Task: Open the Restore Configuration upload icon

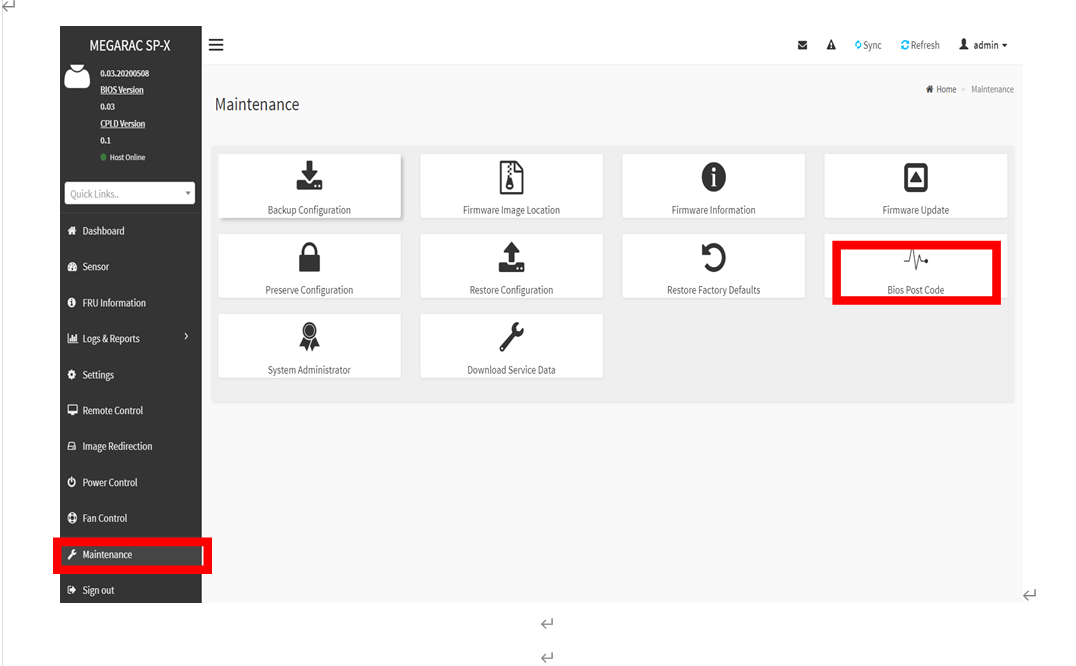Action: pos(511,258)
